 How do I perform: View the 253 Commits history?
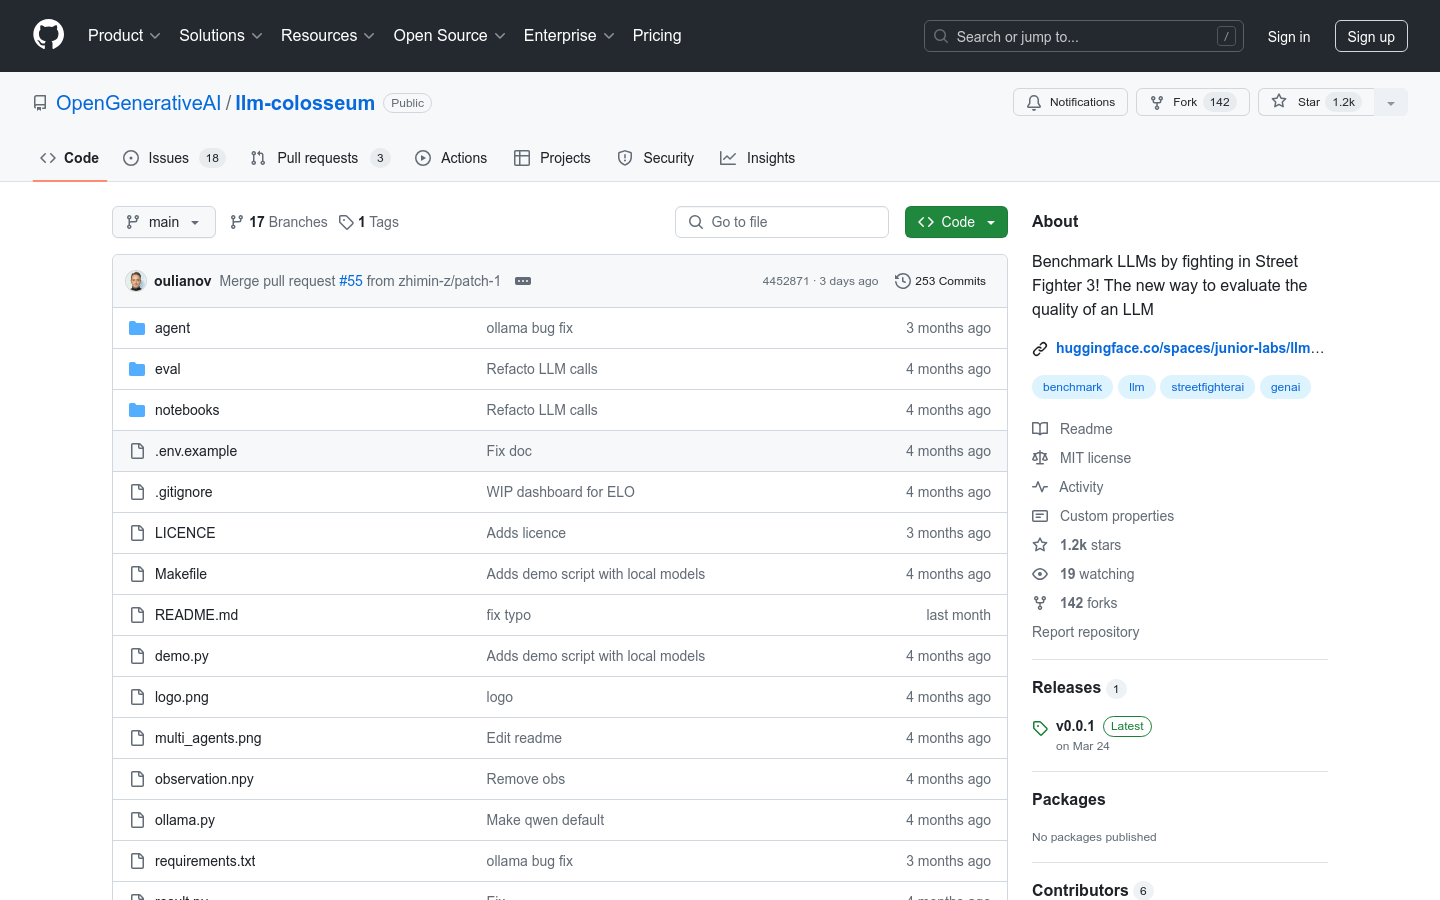point(940,281)
